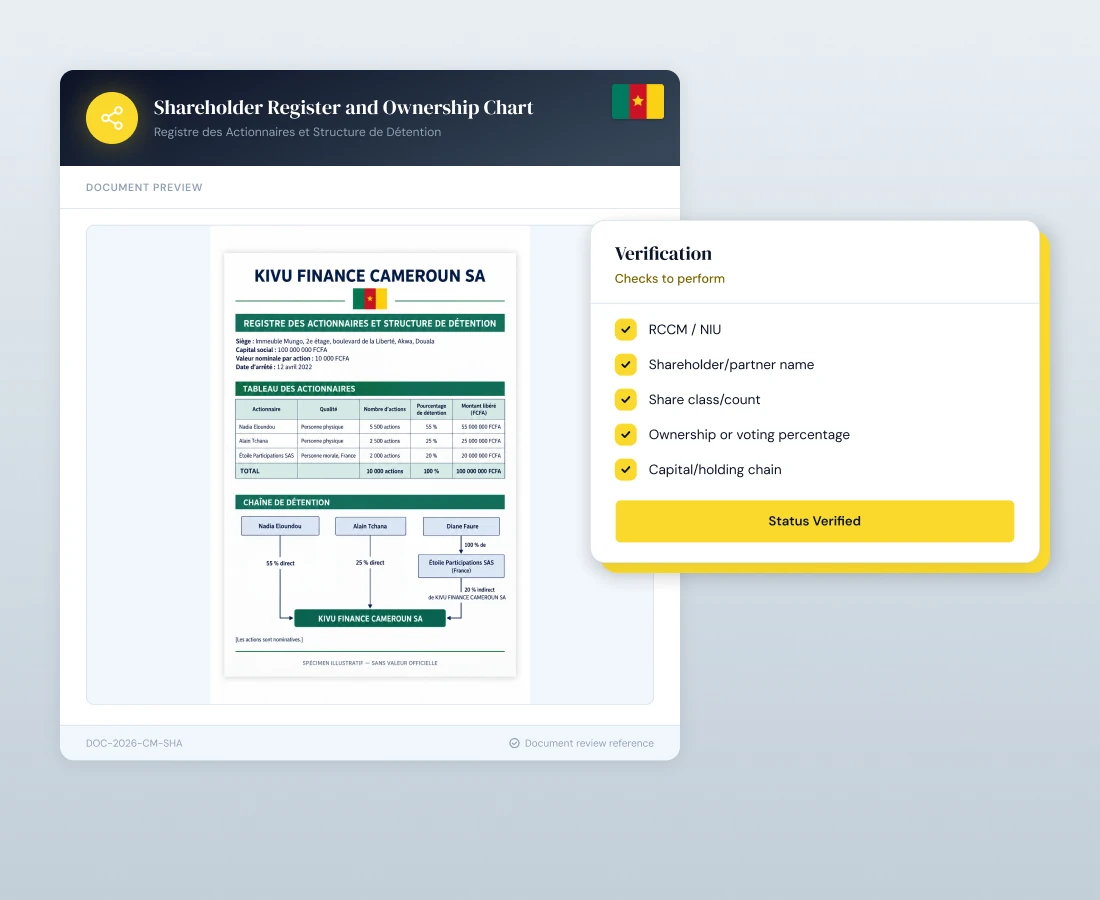
Task: Click the green KIVU FINANCE CAMEROUN SA chart box
Action: 370,619
